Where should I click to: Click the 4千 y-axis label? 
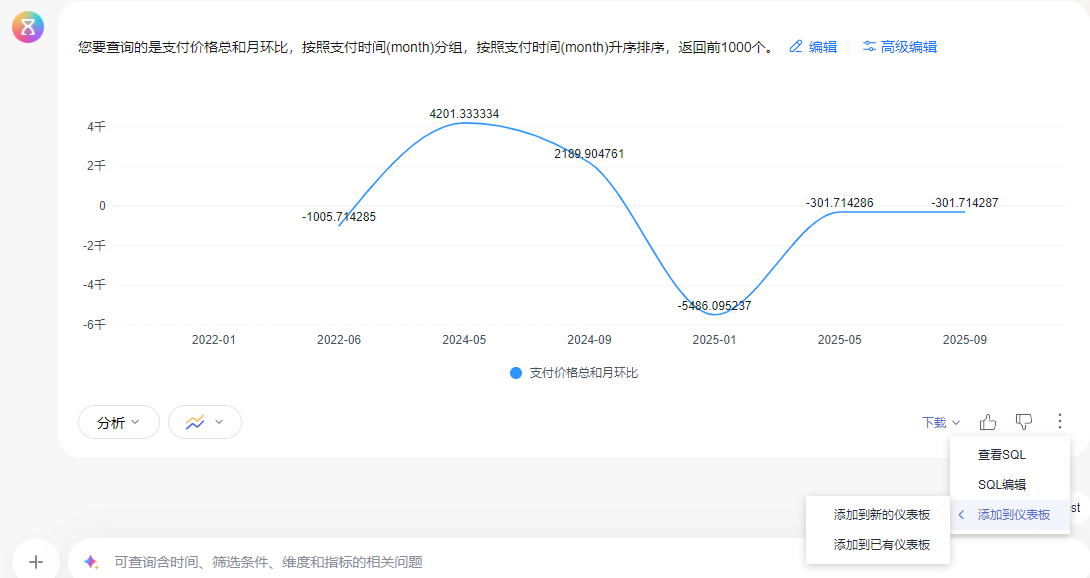[x=97, y=127]
